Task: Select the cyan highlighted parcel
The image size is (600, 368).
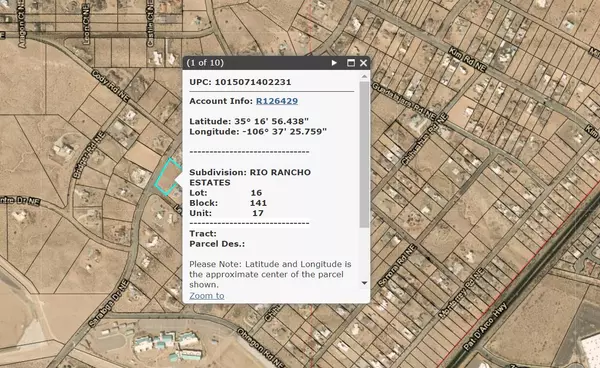Action: tap(168, 177)
